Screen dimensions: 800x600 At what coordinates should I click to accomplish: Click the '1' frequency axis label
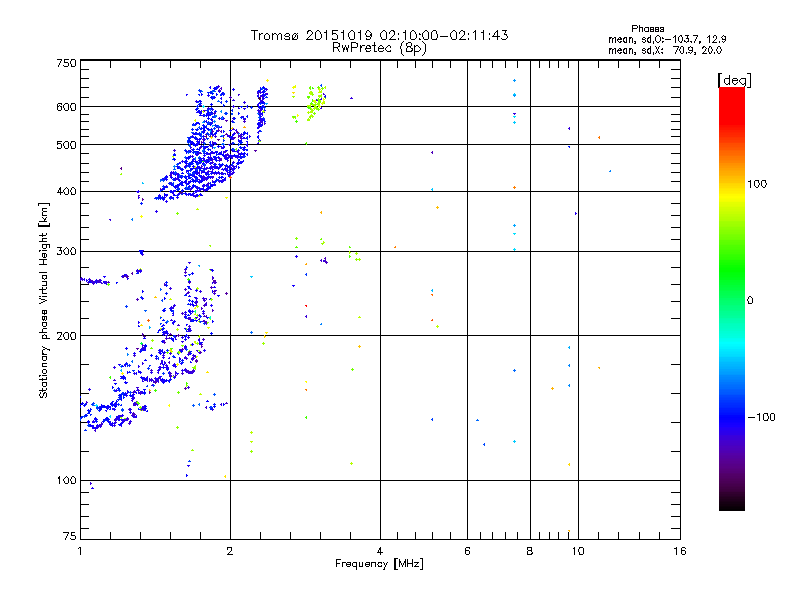point(80,551)
